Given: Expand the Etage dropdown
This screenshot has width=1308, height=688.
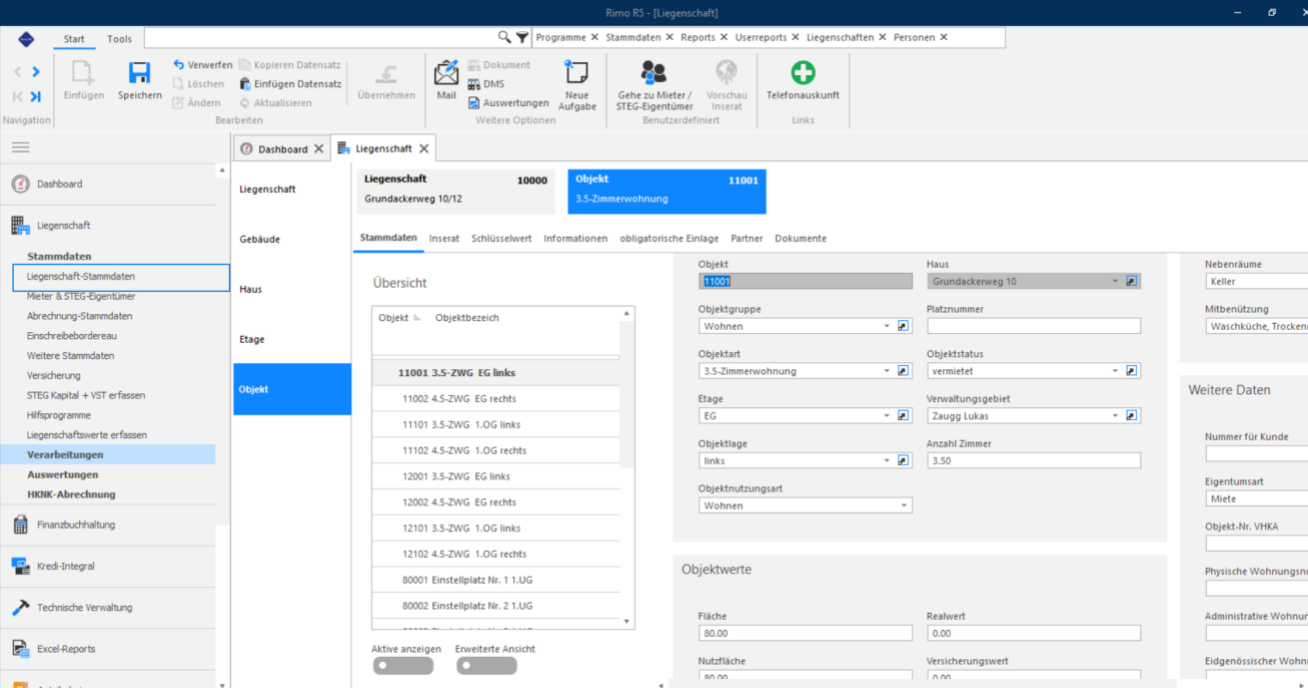Looking at the screenshot, I should click(x=886, y=416).
